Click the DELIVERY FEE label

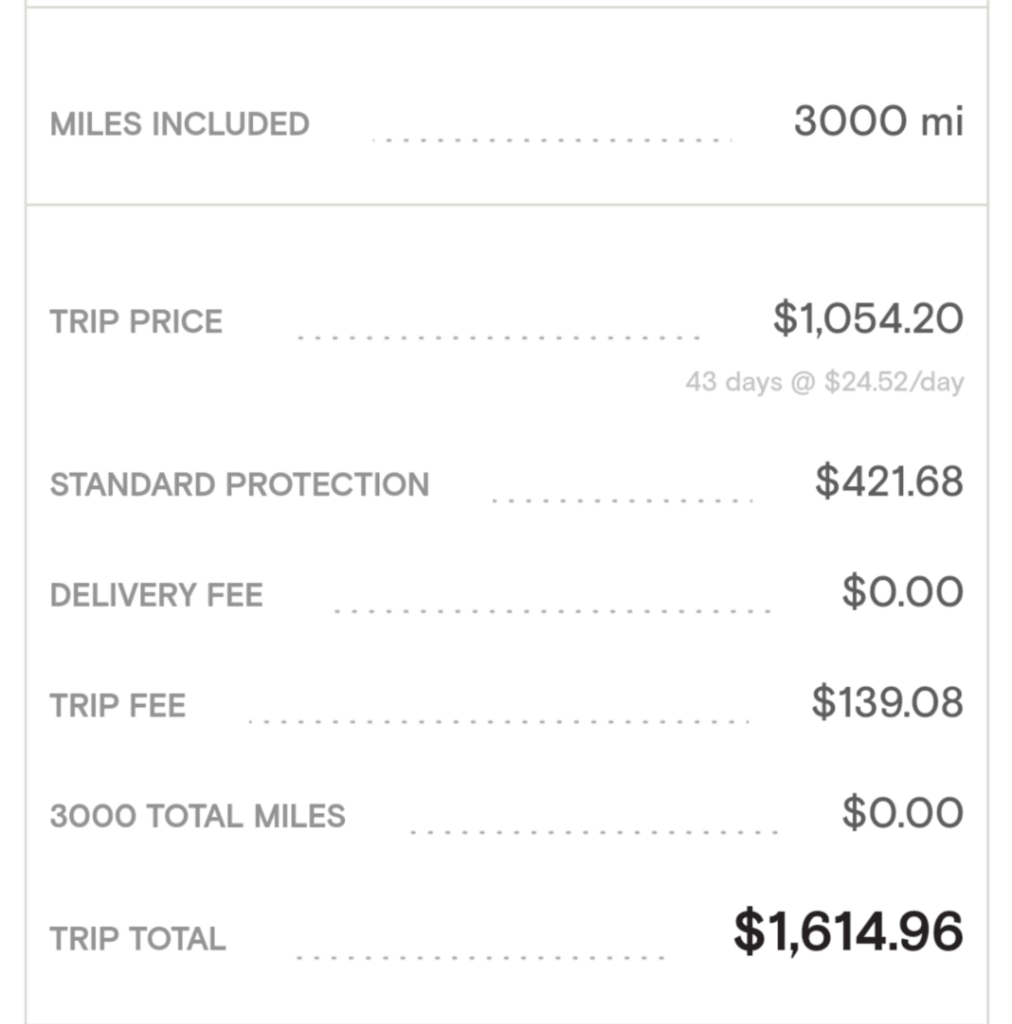pos(157,595)
